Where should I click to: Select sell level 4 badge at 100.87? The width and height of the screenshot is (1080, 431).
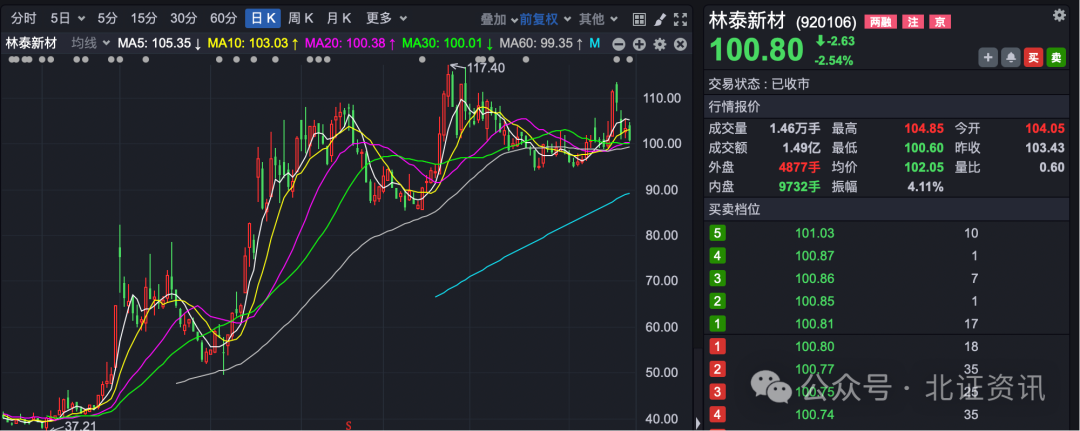(x=718, y=255)
